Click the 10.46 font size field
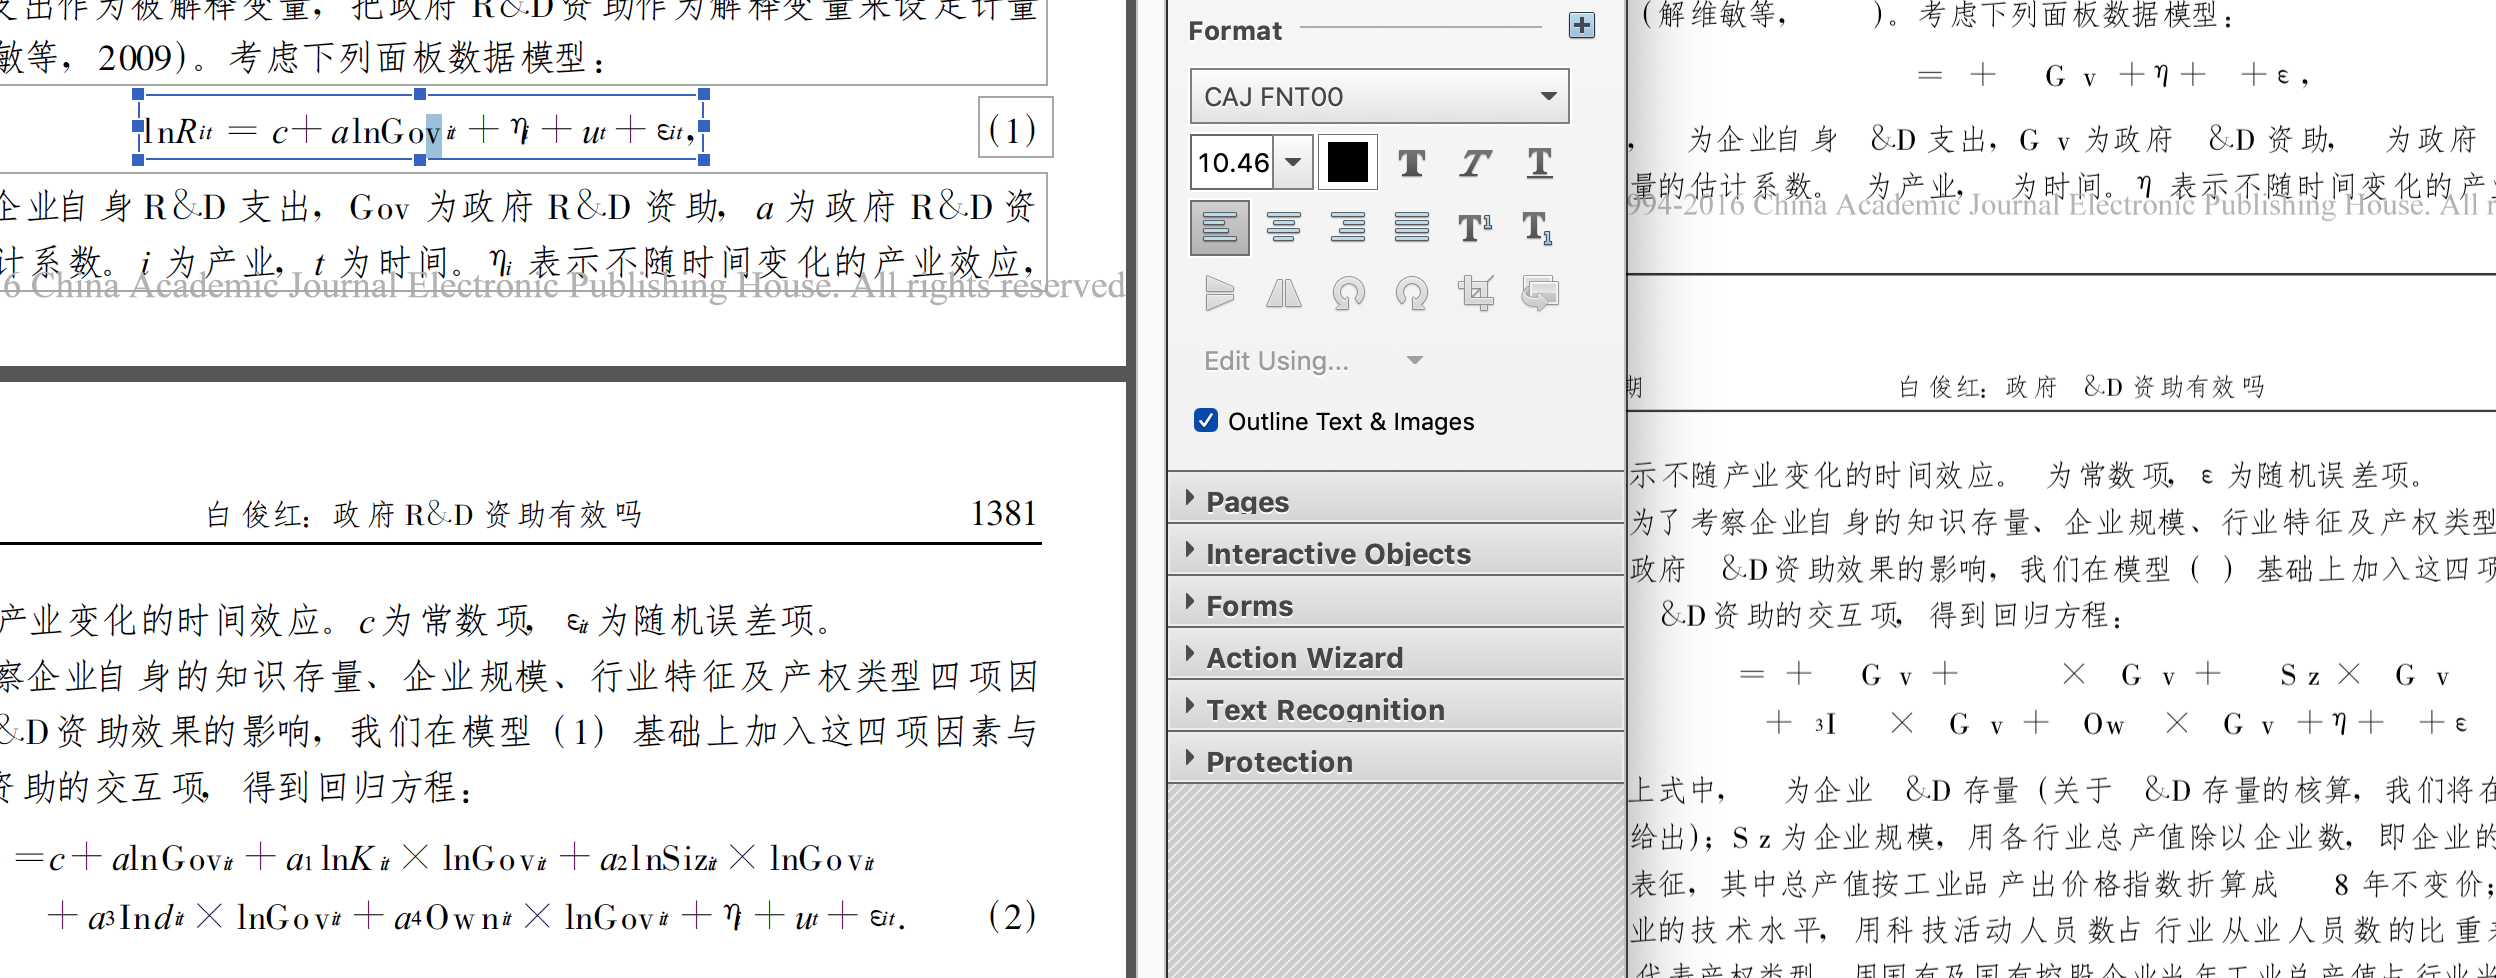The height and width of the screenshot is (978, 2496). [x=1232, y=162]
